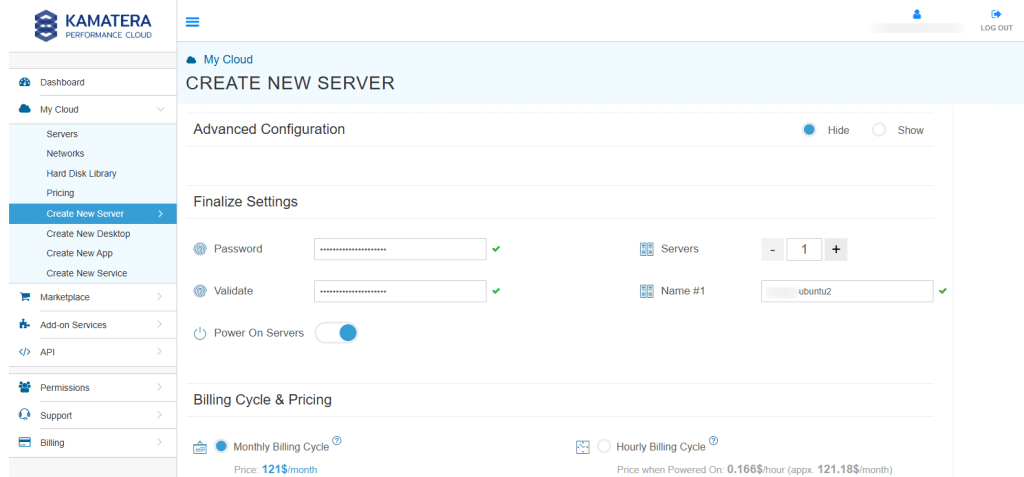Click the breadcrumb cloud icon
The height and width of the screenshot is (477, 1024).
(191, 59)
